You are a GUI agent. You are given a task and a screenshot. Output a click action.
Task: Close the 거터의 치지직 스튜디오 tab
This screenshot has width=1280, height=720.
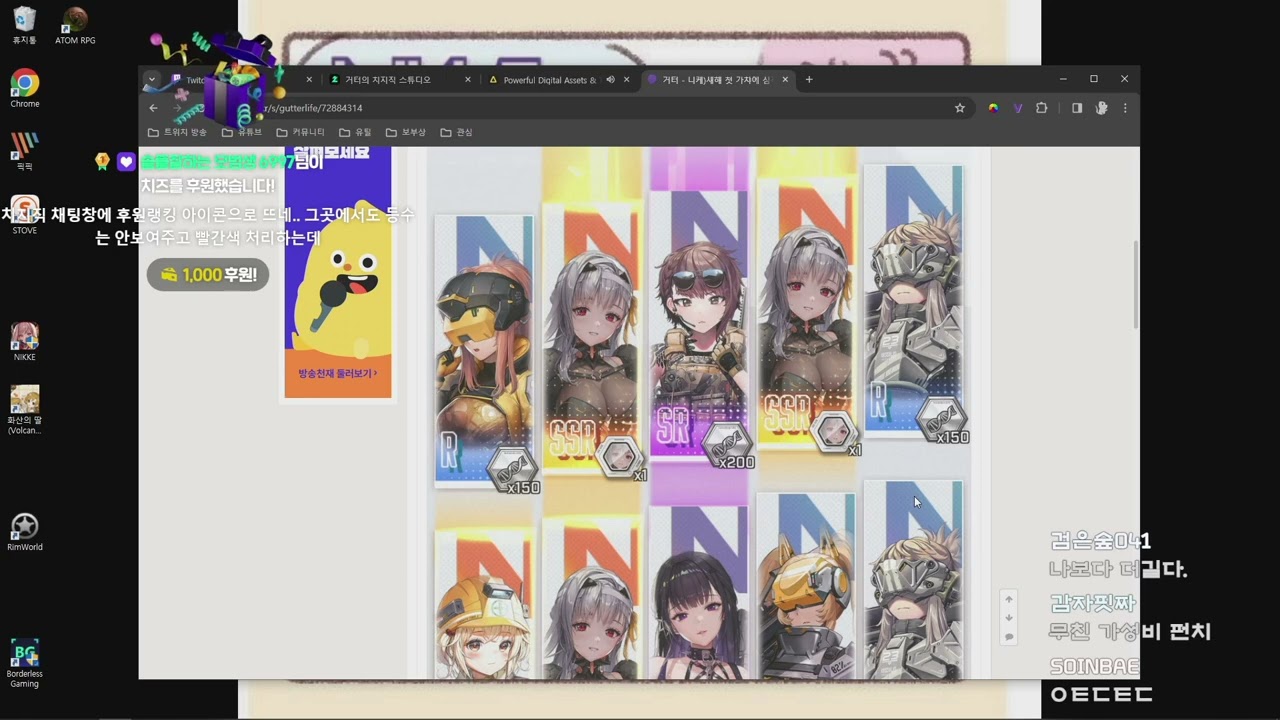468,80
